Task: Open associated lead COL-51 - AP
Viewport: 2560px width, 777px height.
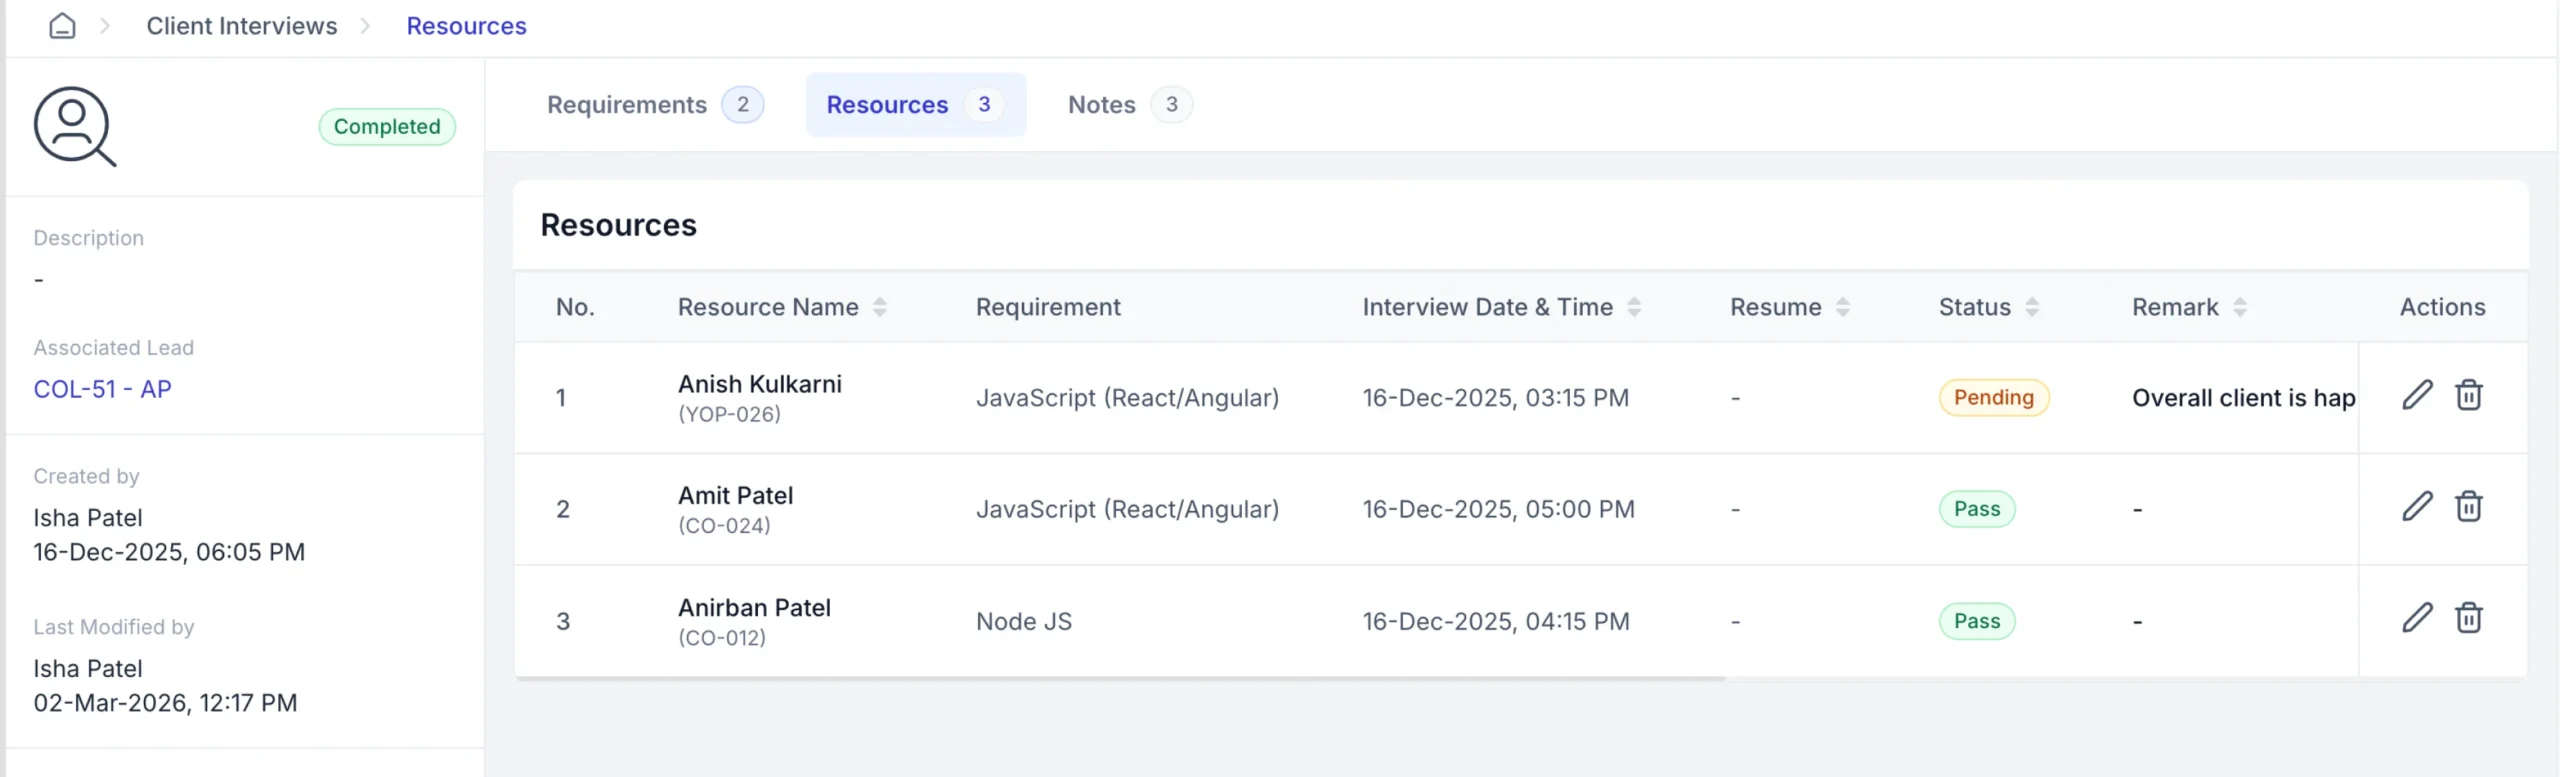Action: click(x=102, y=389)
